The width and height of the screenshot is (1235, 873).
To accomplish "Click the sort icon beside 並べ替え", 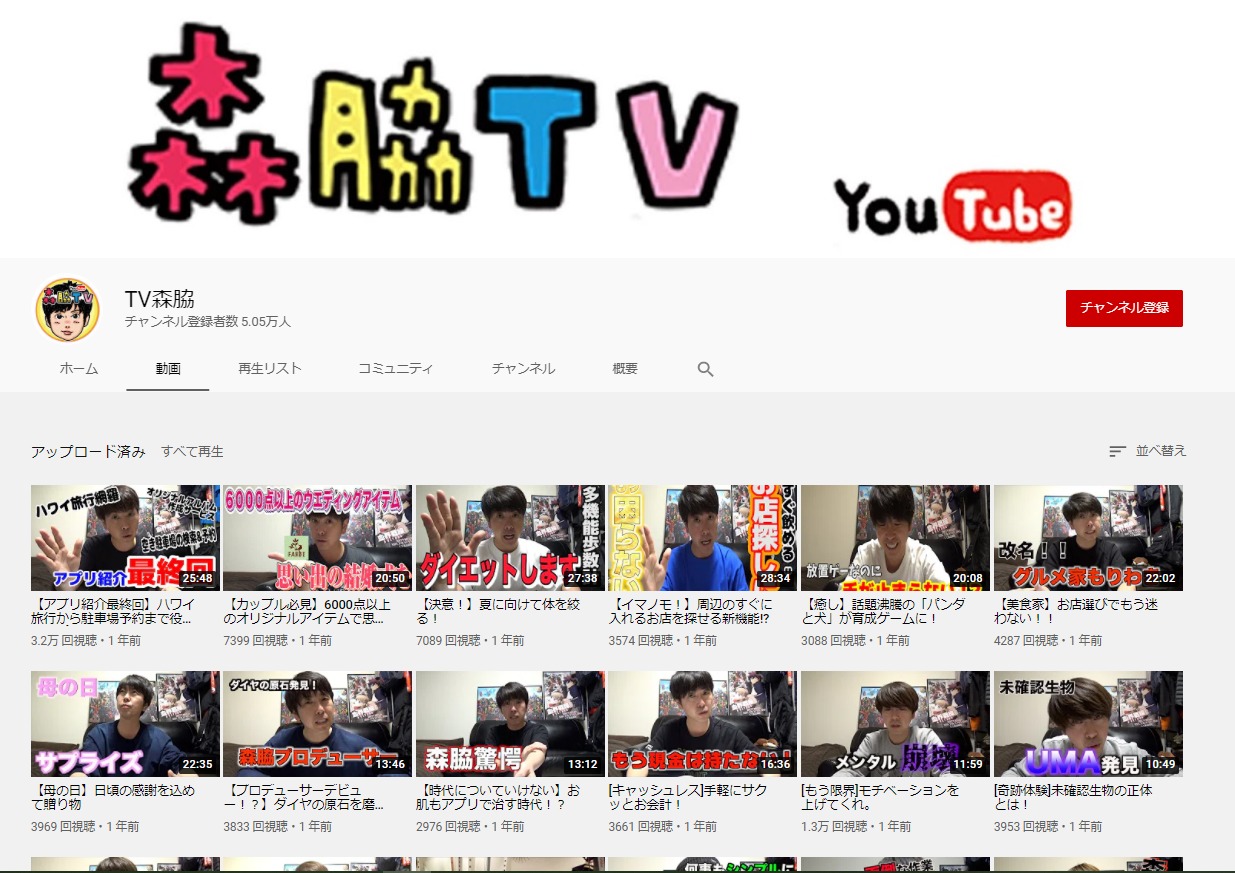I will click(1117, 451).
